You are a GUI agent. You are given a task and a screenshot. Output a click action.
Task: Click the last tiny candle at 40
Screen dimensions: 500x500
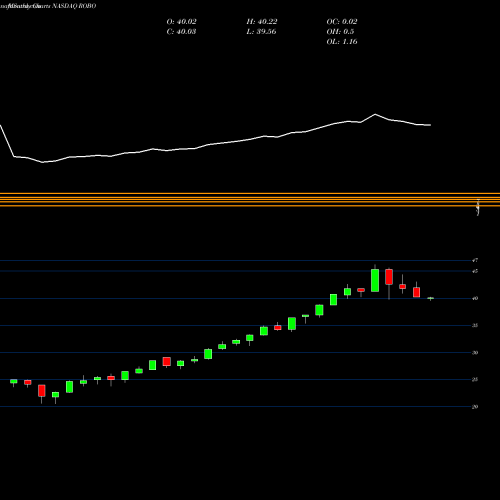(x=431, y=298)
